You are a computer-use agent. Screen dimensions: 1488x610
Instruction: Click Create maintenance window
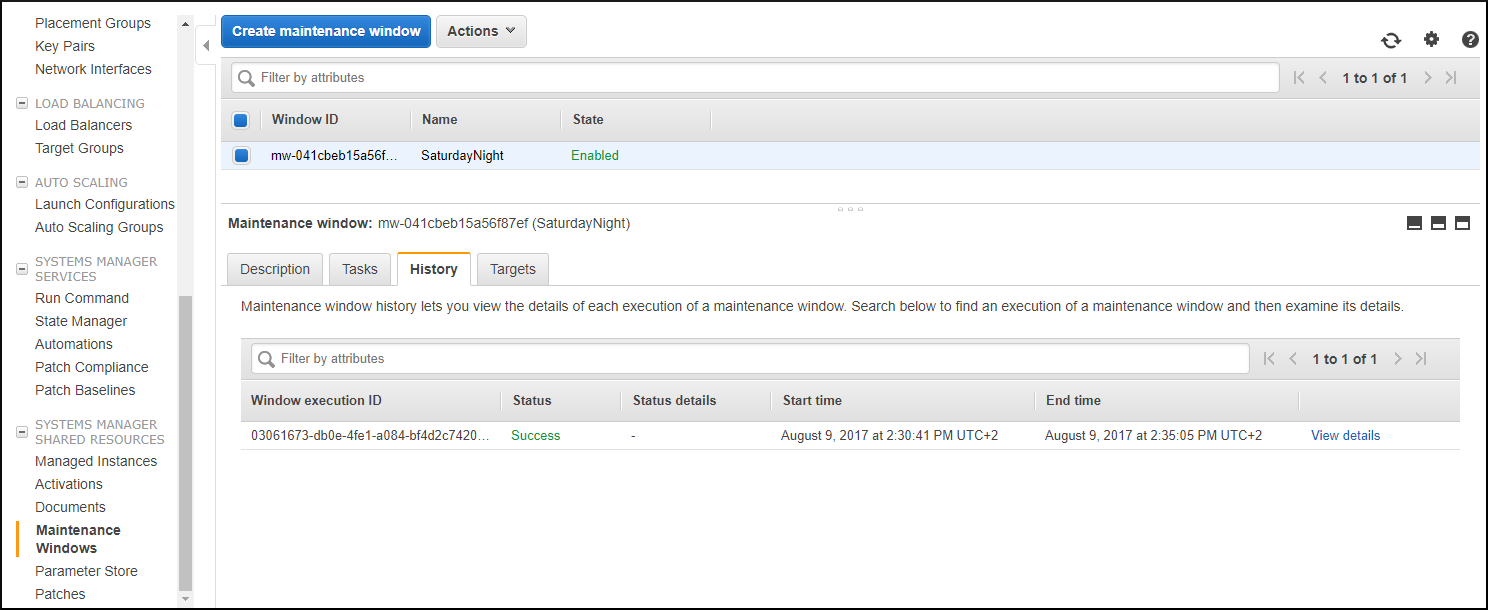tap(325, 31)
